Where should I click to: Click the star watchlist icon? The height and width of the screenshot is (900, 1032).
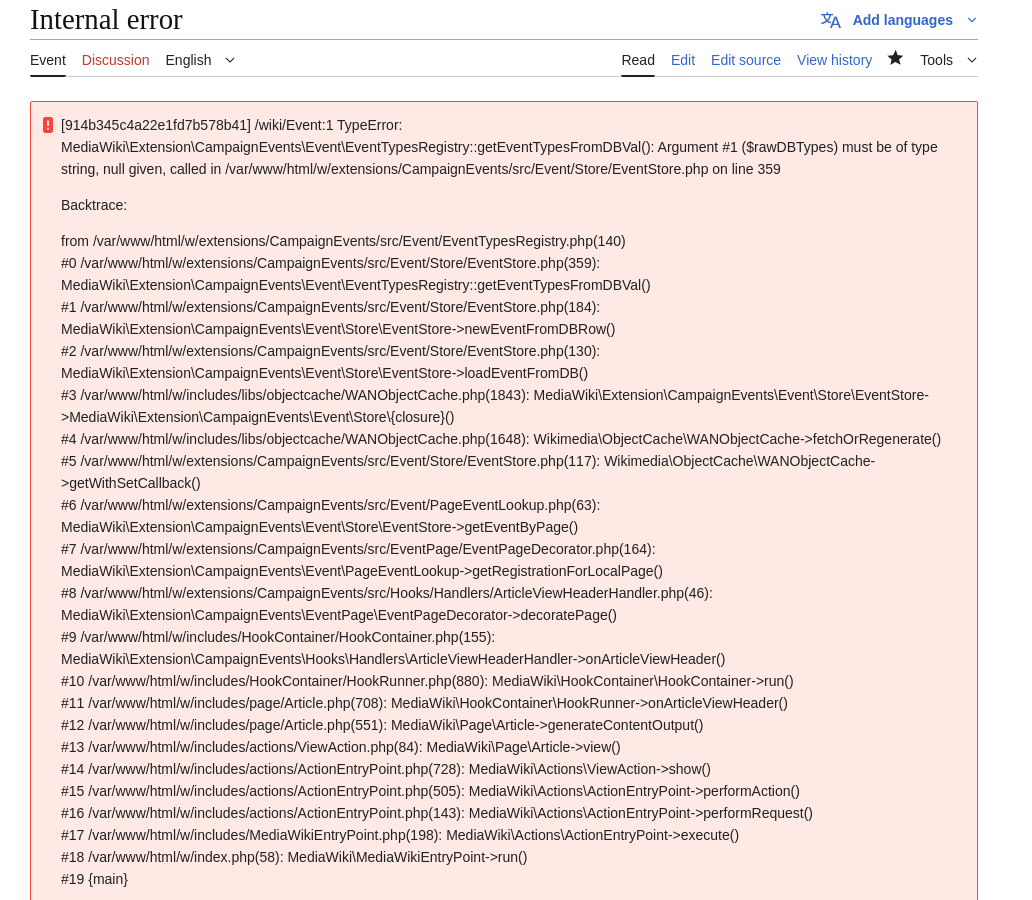895,59
